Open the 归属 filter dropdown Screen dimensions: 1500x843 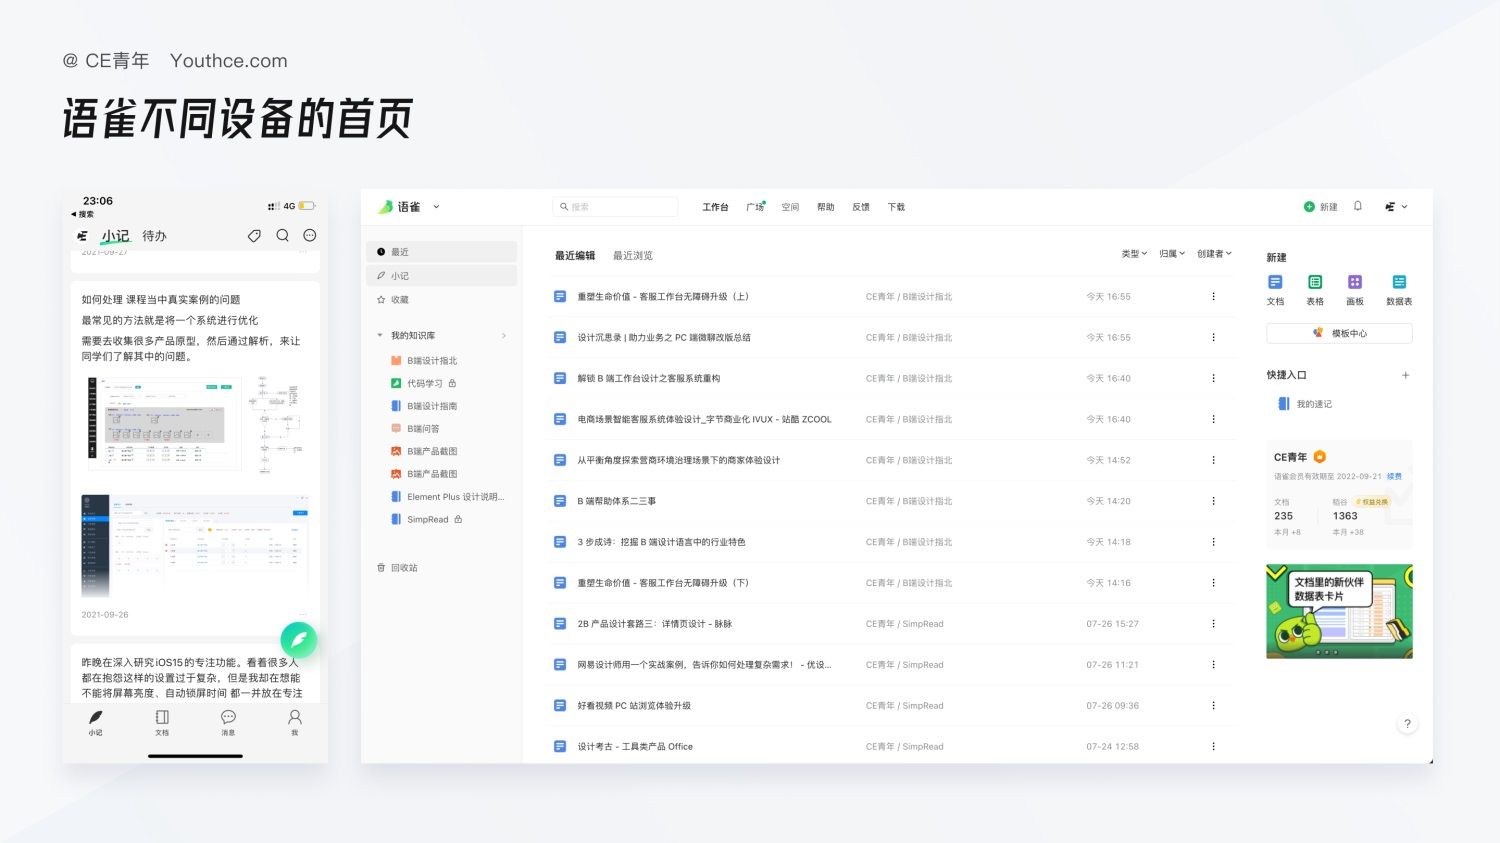click(x=1172, y=254)
